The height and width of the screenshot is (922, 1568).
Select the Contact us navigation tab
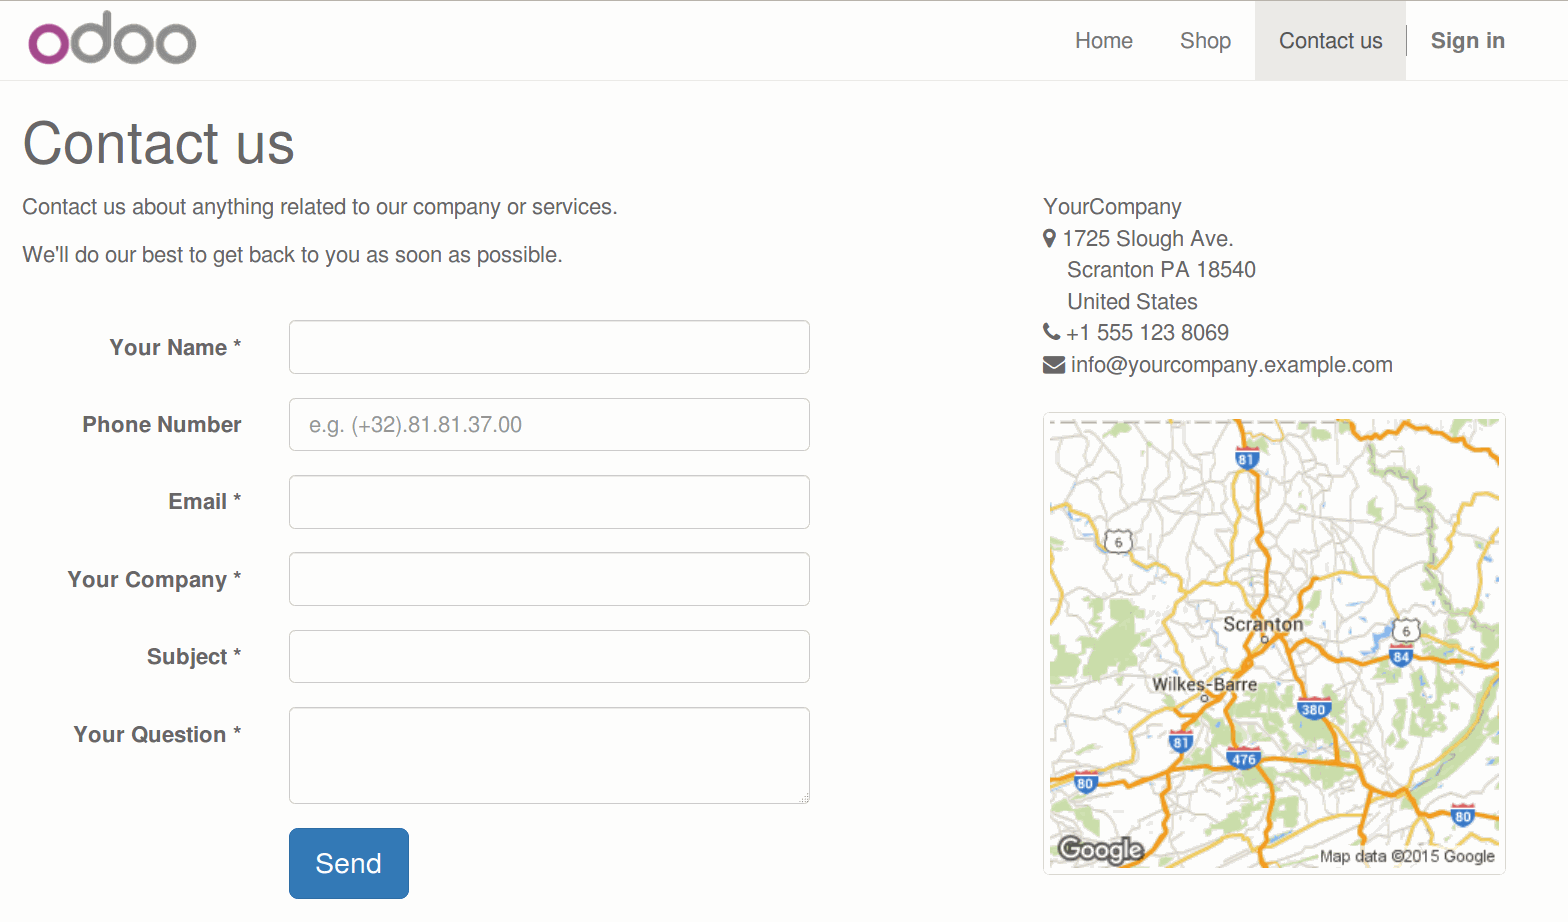(x=1330, y=41)
